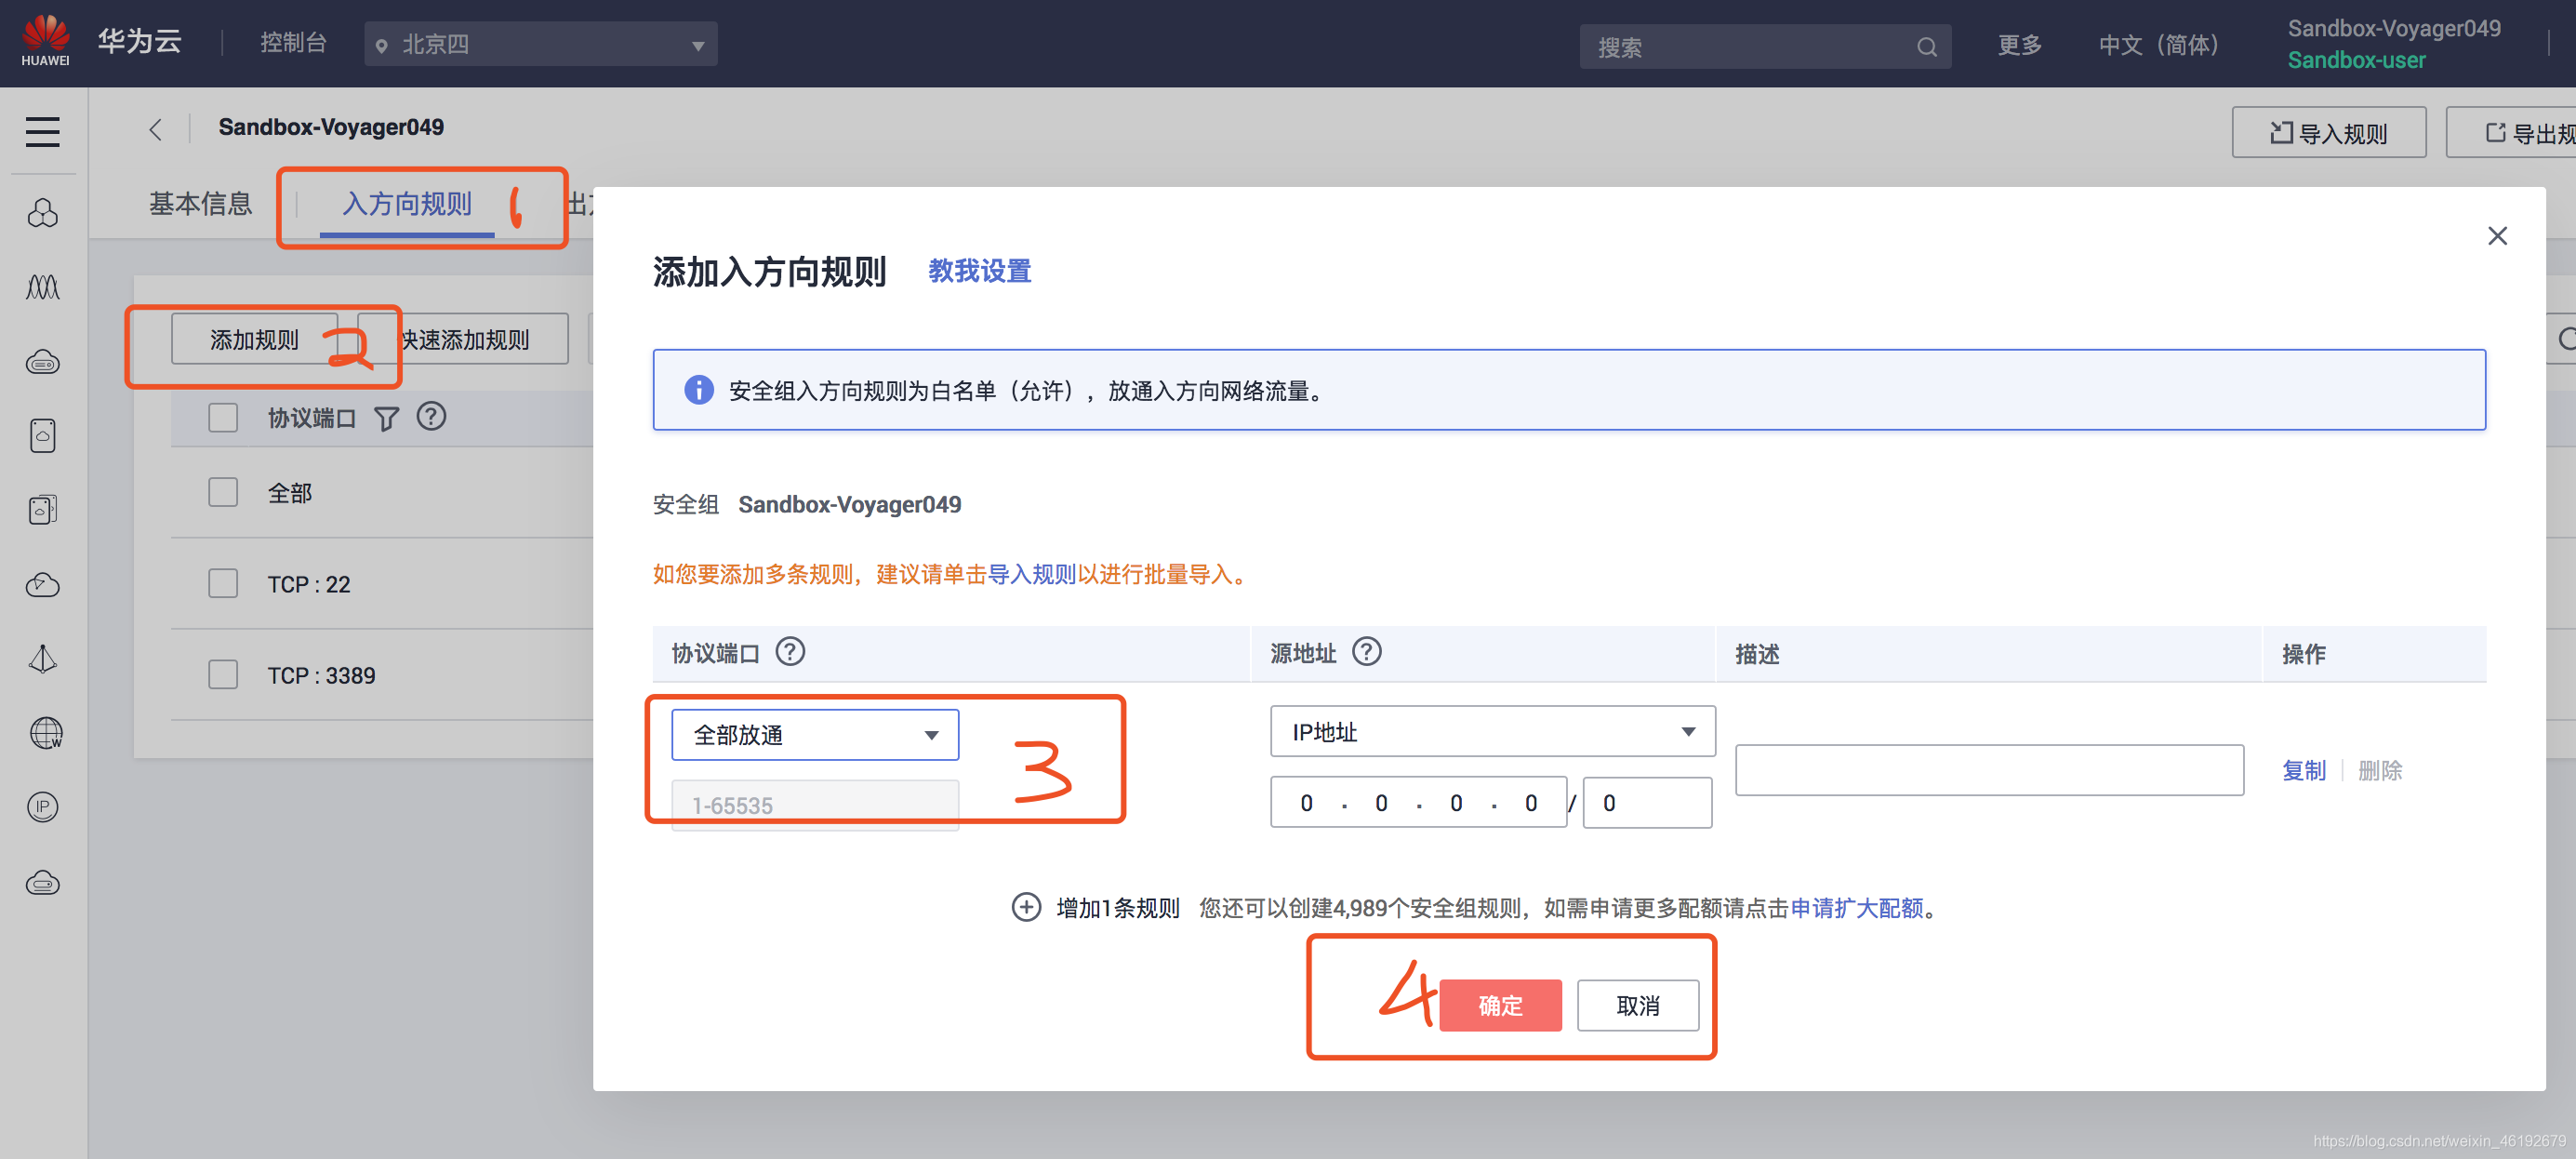Click the 申请扩大配额 link
Screen dimensions: 2576x1159
pyautogui.click(x=1856, y=908)
